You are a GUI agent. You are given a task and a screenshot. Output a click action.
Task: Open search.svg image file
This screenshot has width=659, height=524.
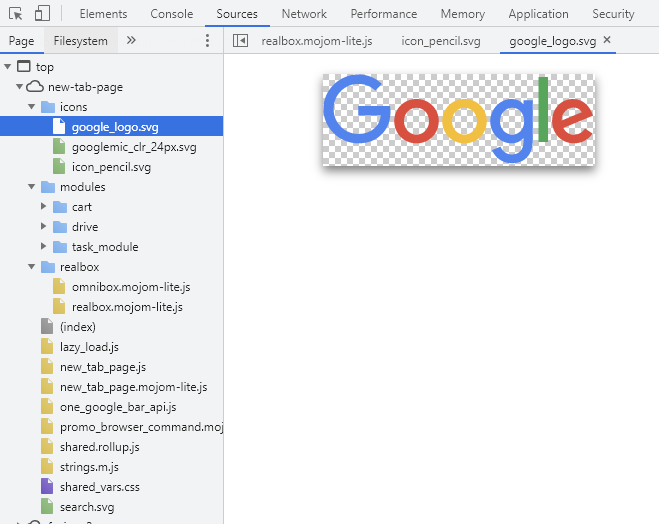tap(87, 507)
